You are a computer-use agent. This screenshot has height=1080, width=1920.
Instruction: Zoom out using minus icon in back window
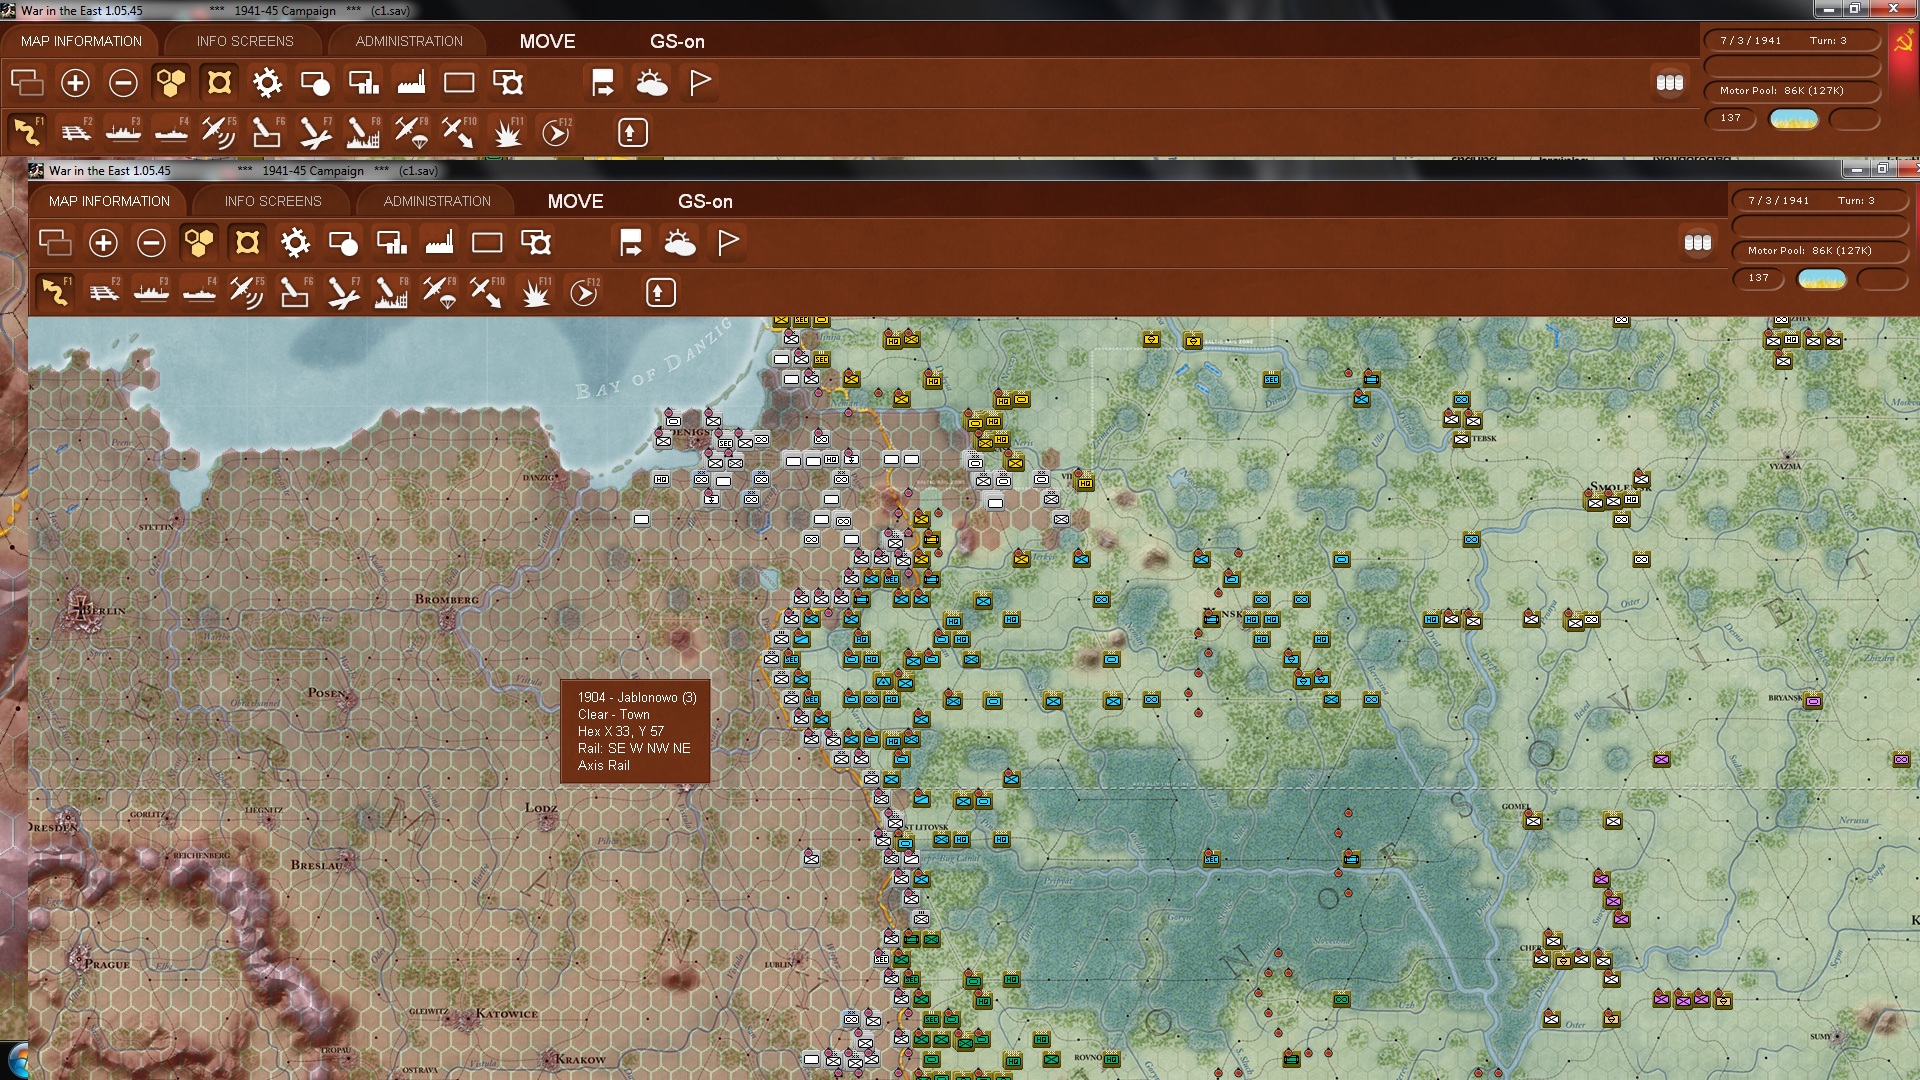[x=123, y=83]
